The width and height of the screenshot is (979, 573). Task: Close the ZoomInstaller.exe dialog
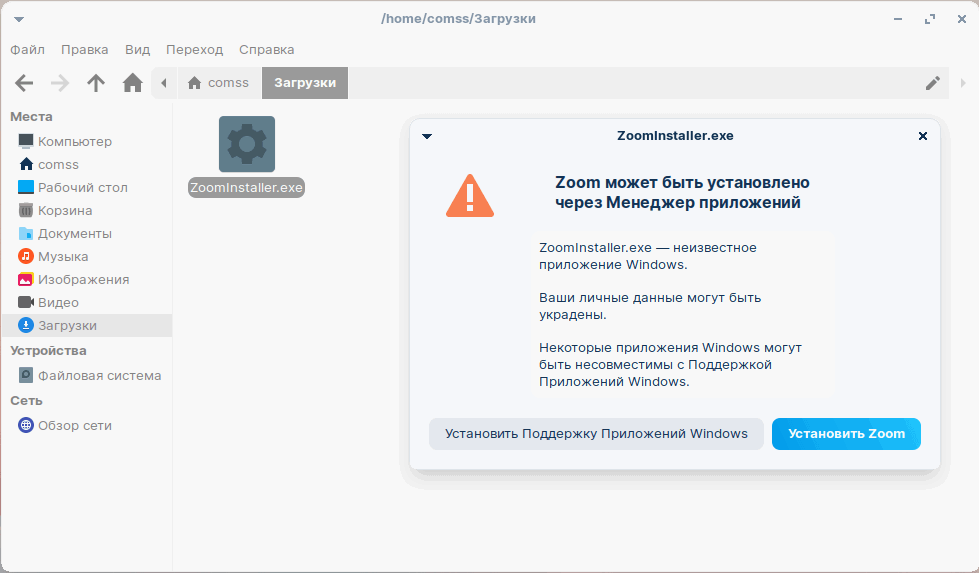[923, 136]
